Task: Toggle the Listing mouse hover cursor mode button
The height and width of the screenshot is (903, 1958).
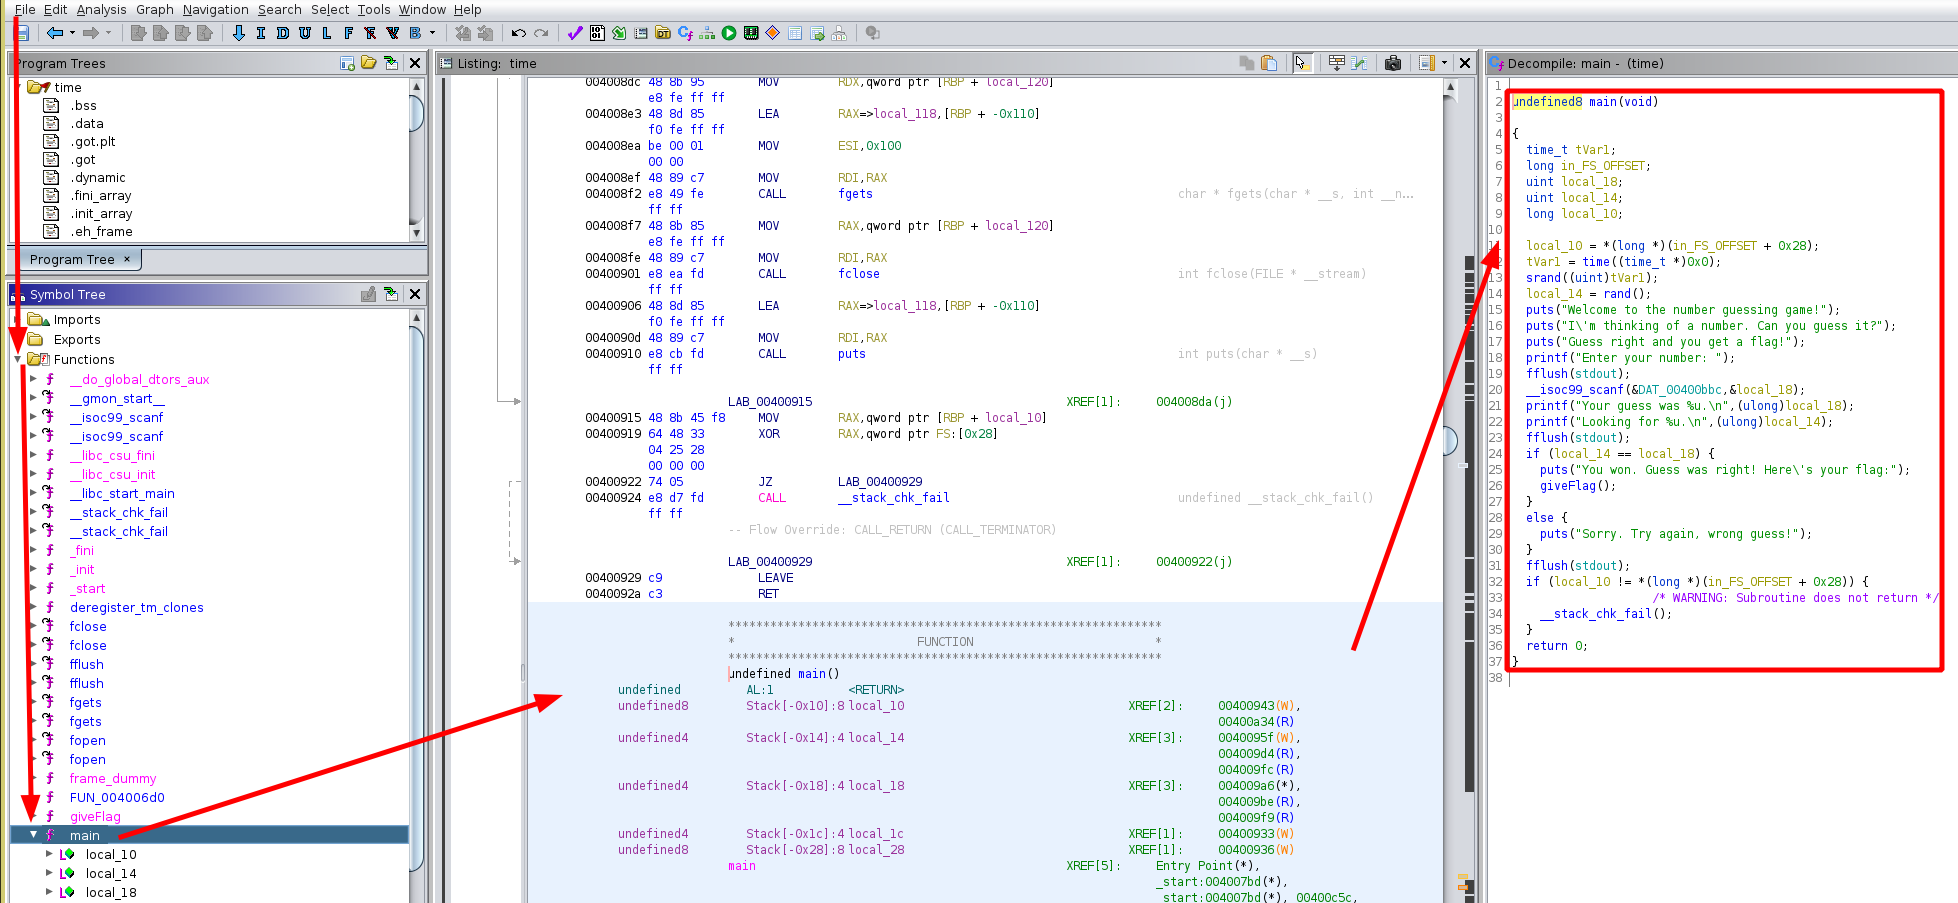Action: point(1301,63)
